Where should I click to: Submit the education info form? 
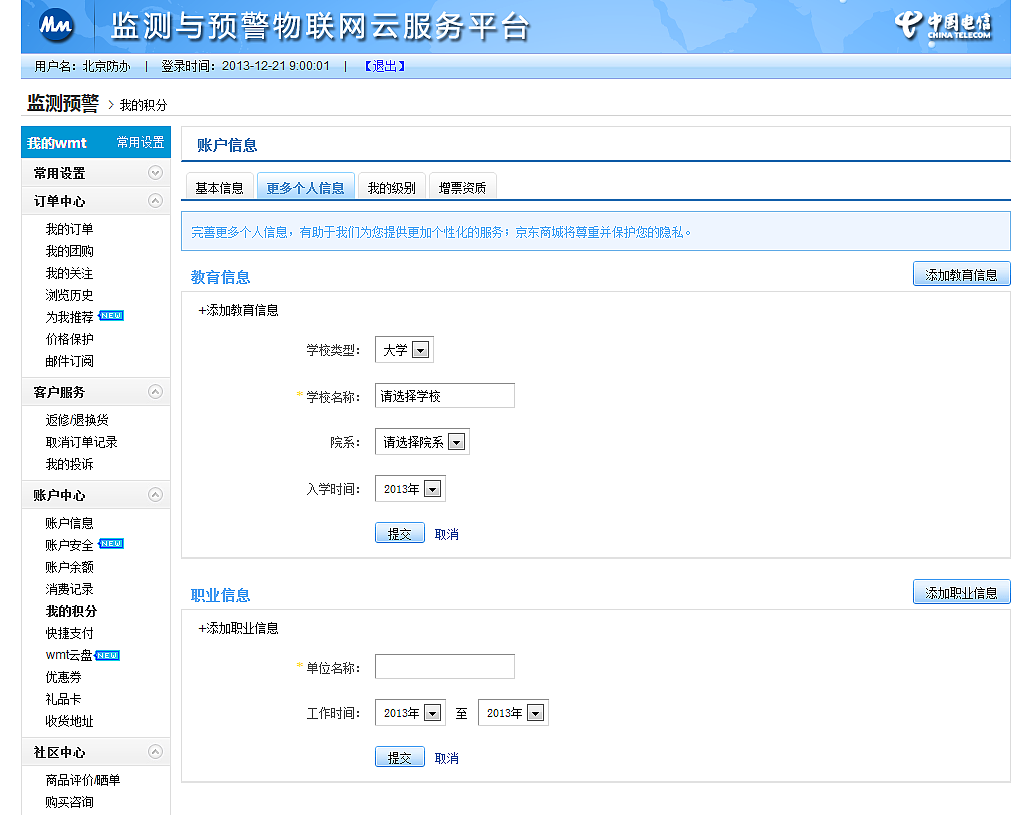[399, 533]
